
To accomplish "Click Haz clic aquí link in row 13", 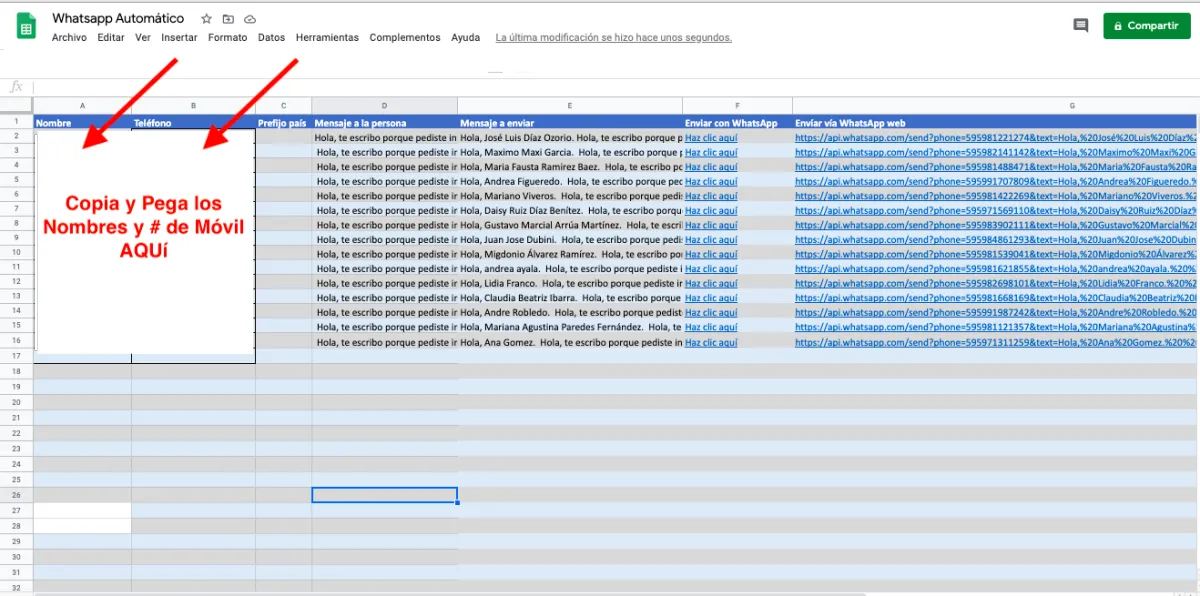I will [x=711, y=298].
